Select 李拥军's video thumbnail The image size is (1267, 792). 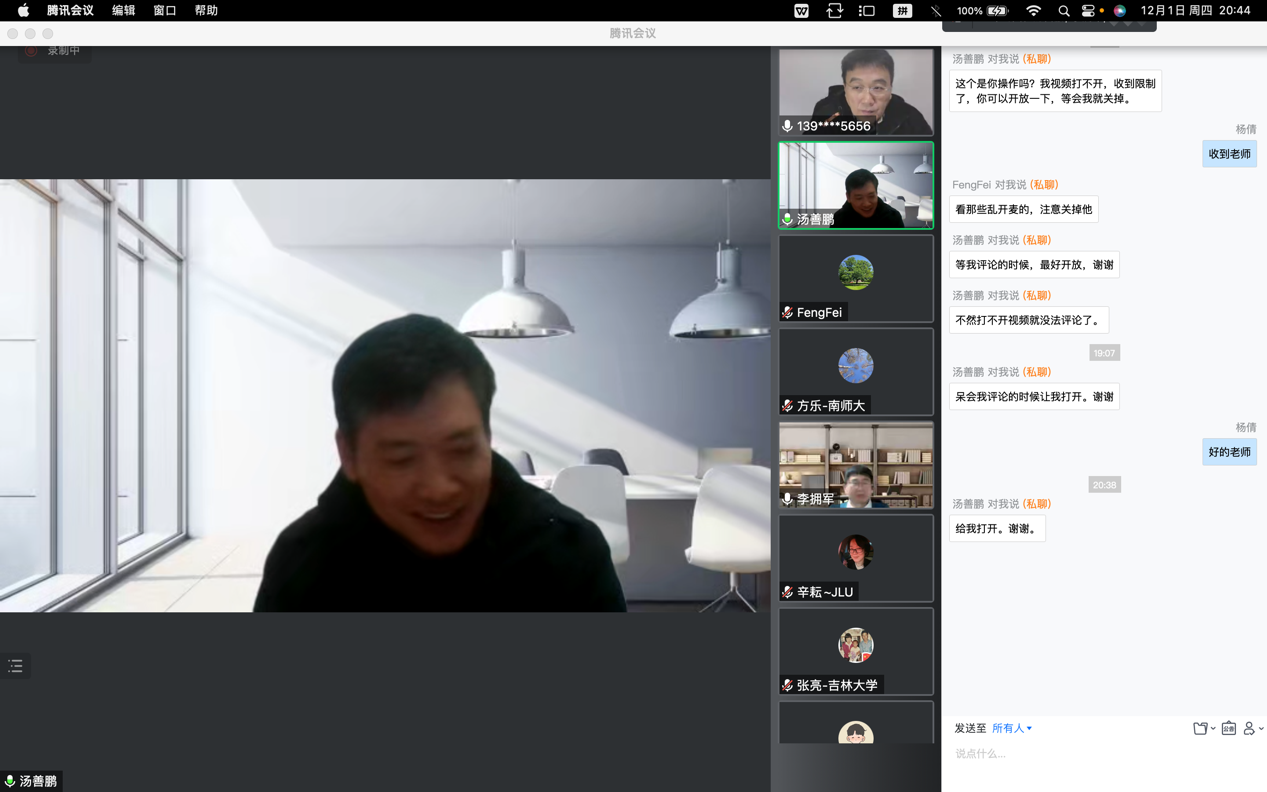coord(856,463)
